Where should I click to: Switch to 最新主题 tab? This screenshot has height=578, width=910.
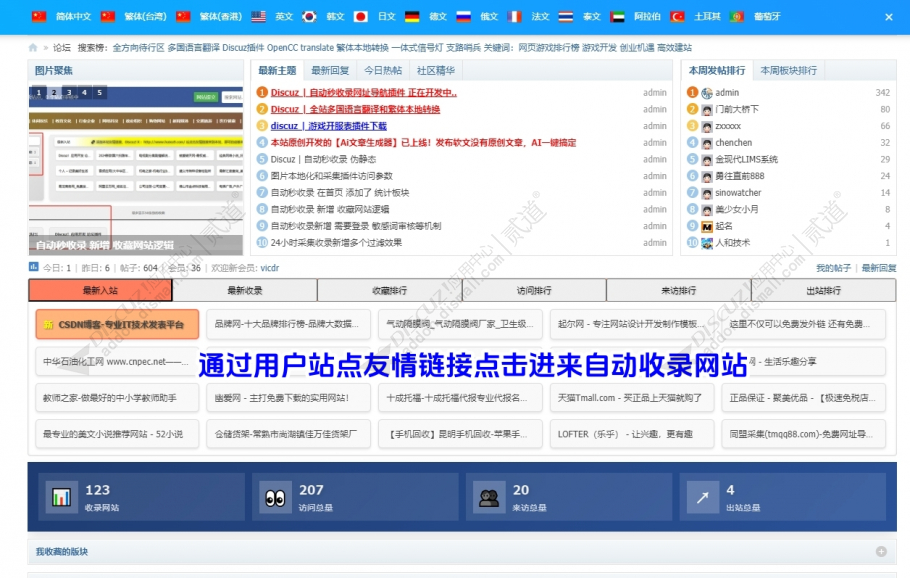pyautogui.click(x=277, y=70)
